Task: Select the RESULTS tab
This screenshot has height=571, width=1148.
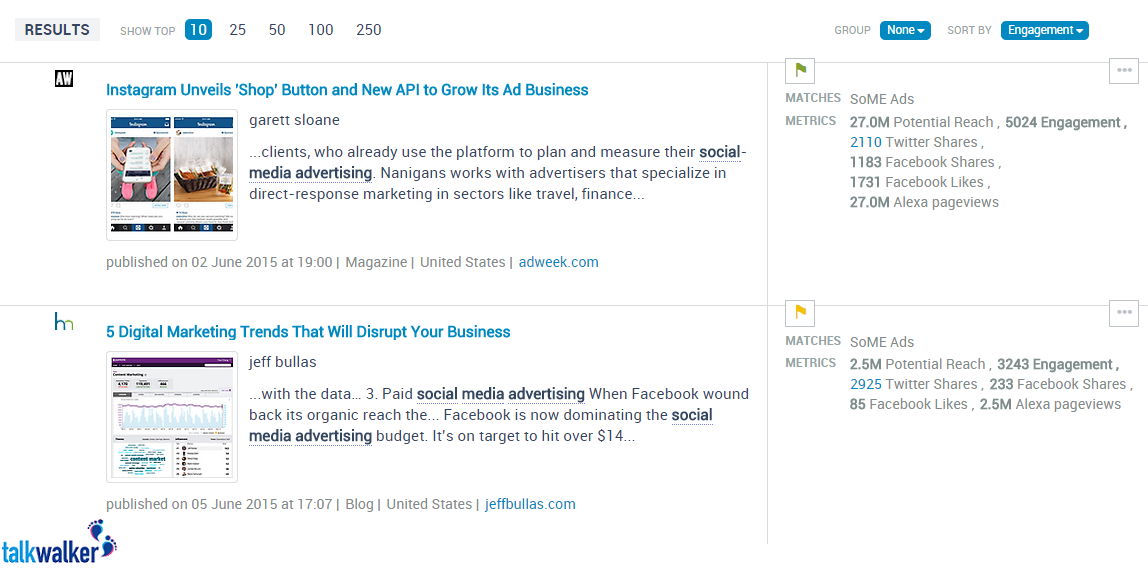Action: click(57, 30)
